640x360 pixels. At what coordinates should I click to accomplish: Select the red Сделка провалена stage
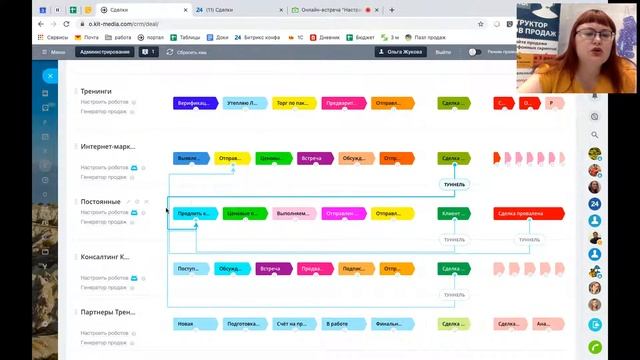pyautogui.click(x=529, y=213)
